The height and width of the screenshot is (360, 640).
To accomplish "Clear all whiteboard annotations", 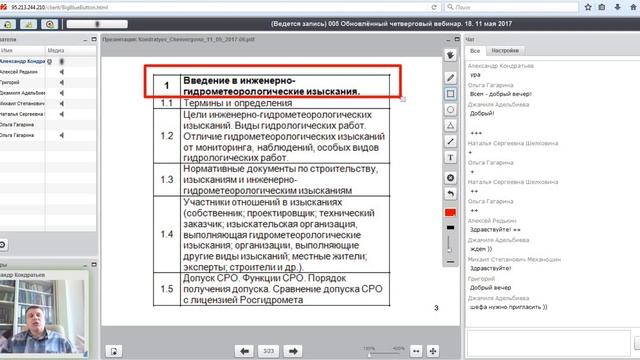I will [450, 178].
